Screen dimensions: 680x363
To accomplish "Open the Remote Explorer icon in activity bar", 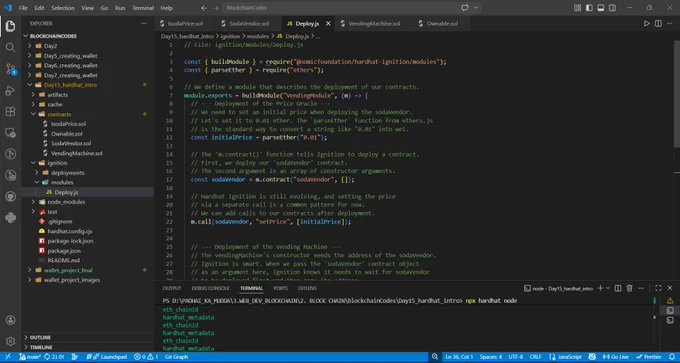I will [10, 133].
